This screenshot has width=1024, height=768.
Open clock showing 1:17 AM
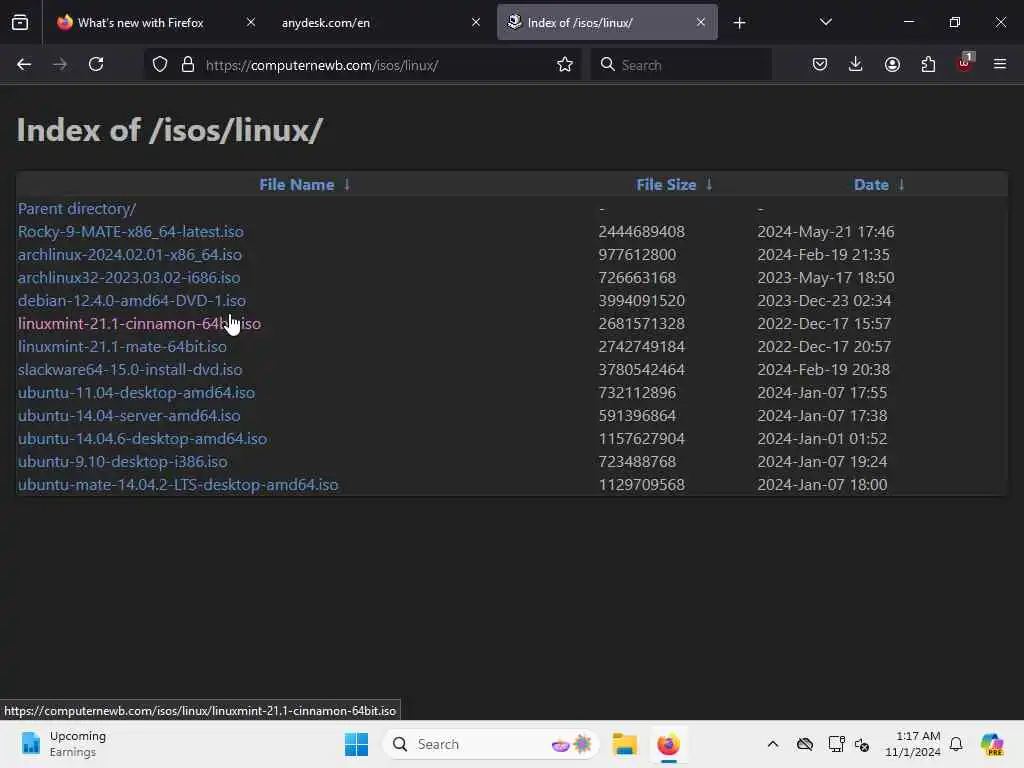coord(913,744)
